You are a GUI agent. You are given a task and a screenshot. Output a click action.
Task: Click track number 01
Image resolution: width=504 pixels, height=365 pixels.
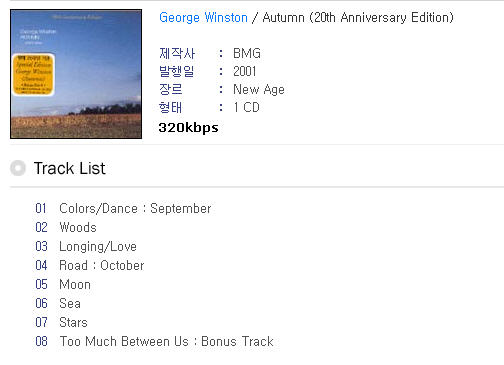(x=41, y=209)
